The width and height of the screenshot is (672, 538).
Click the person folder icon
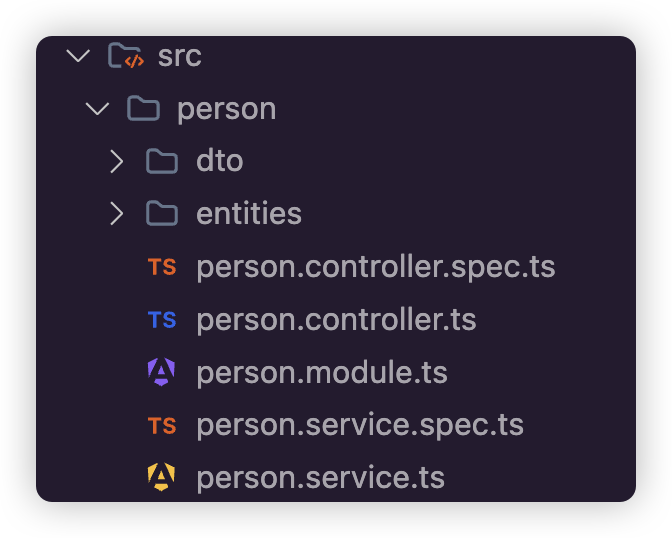pos(144,108)
